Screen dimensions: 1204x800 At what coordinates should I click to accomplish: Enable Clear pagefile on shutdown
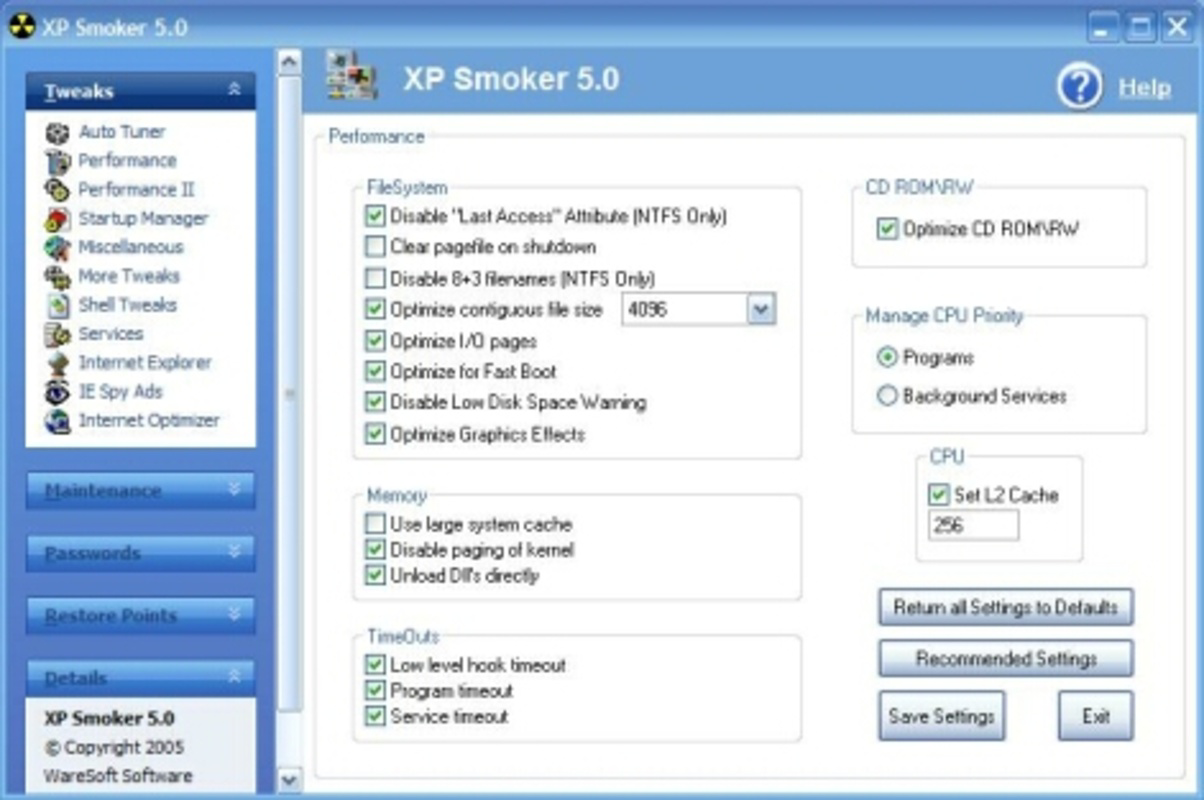374,248
